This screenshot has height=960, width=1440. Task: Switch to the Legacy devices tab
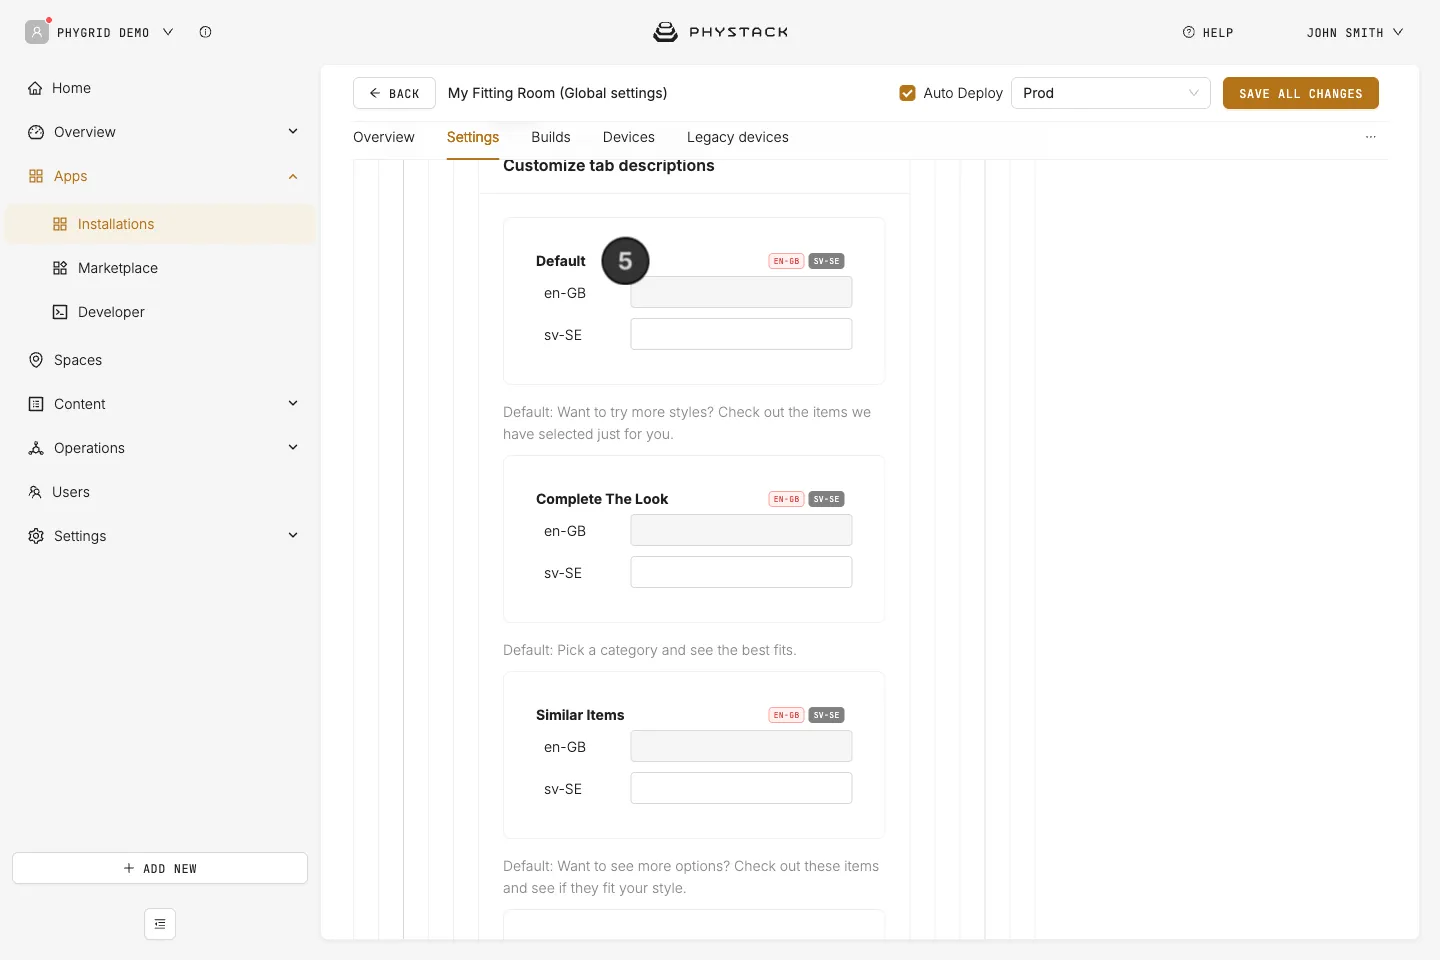tap(738, 137)
